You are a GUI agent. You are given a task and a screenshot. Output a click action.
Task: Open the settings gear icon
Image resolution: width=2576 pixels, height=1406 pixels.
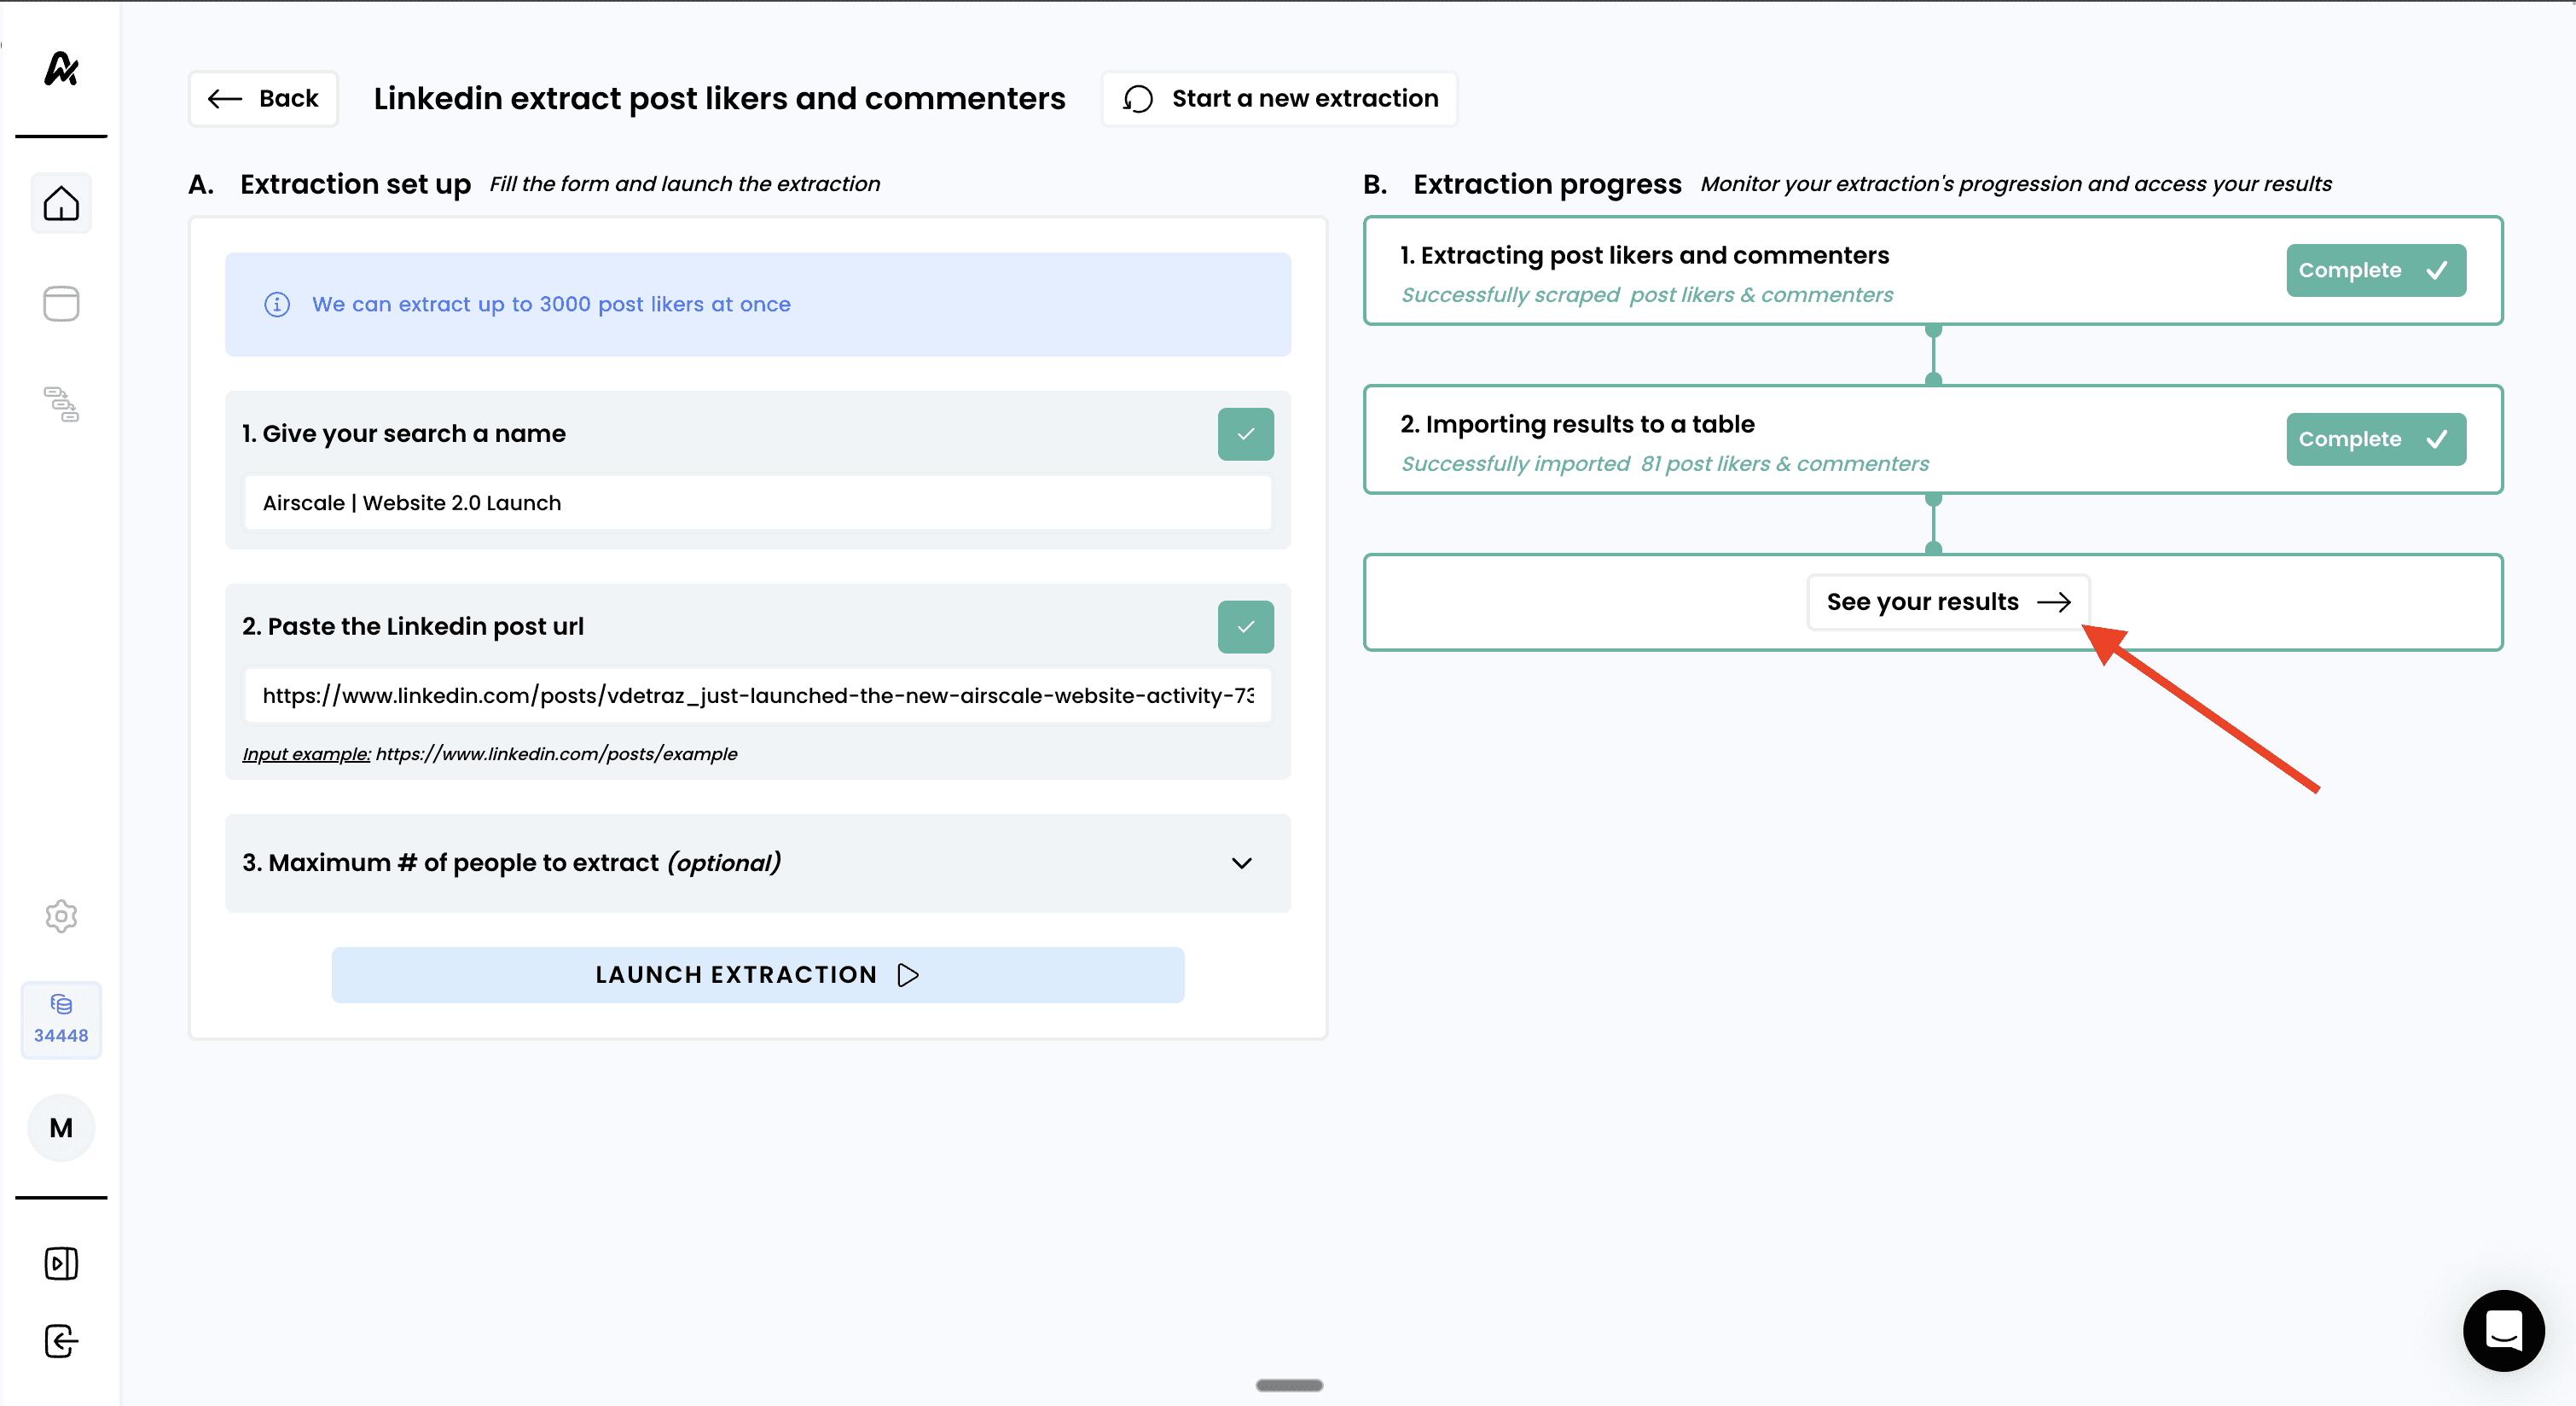[x=61, y=915]
